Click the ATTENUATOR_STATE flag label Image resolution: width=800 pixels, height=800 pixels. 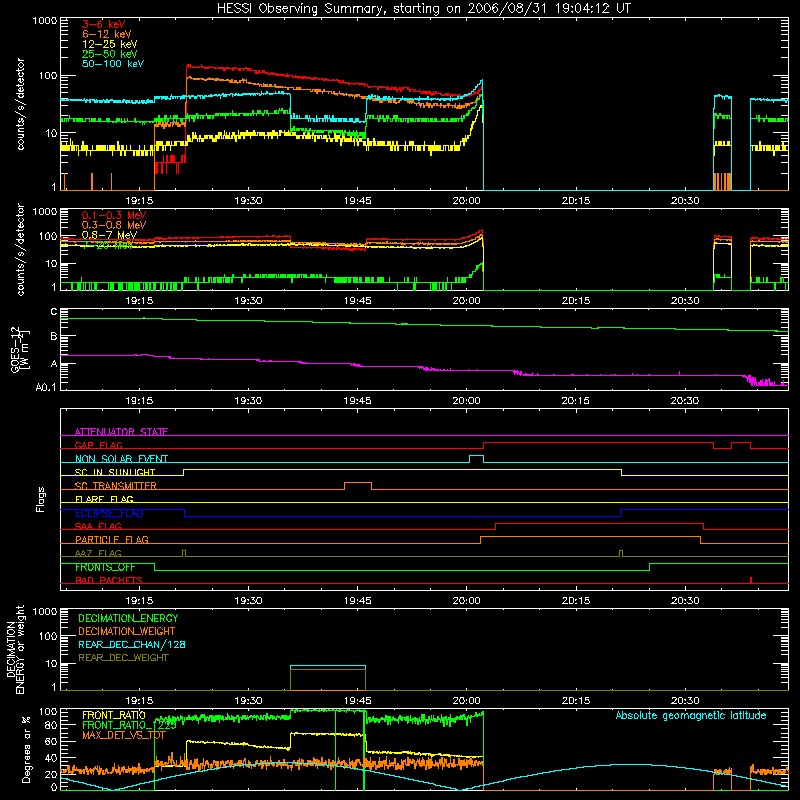pos(121,432)
